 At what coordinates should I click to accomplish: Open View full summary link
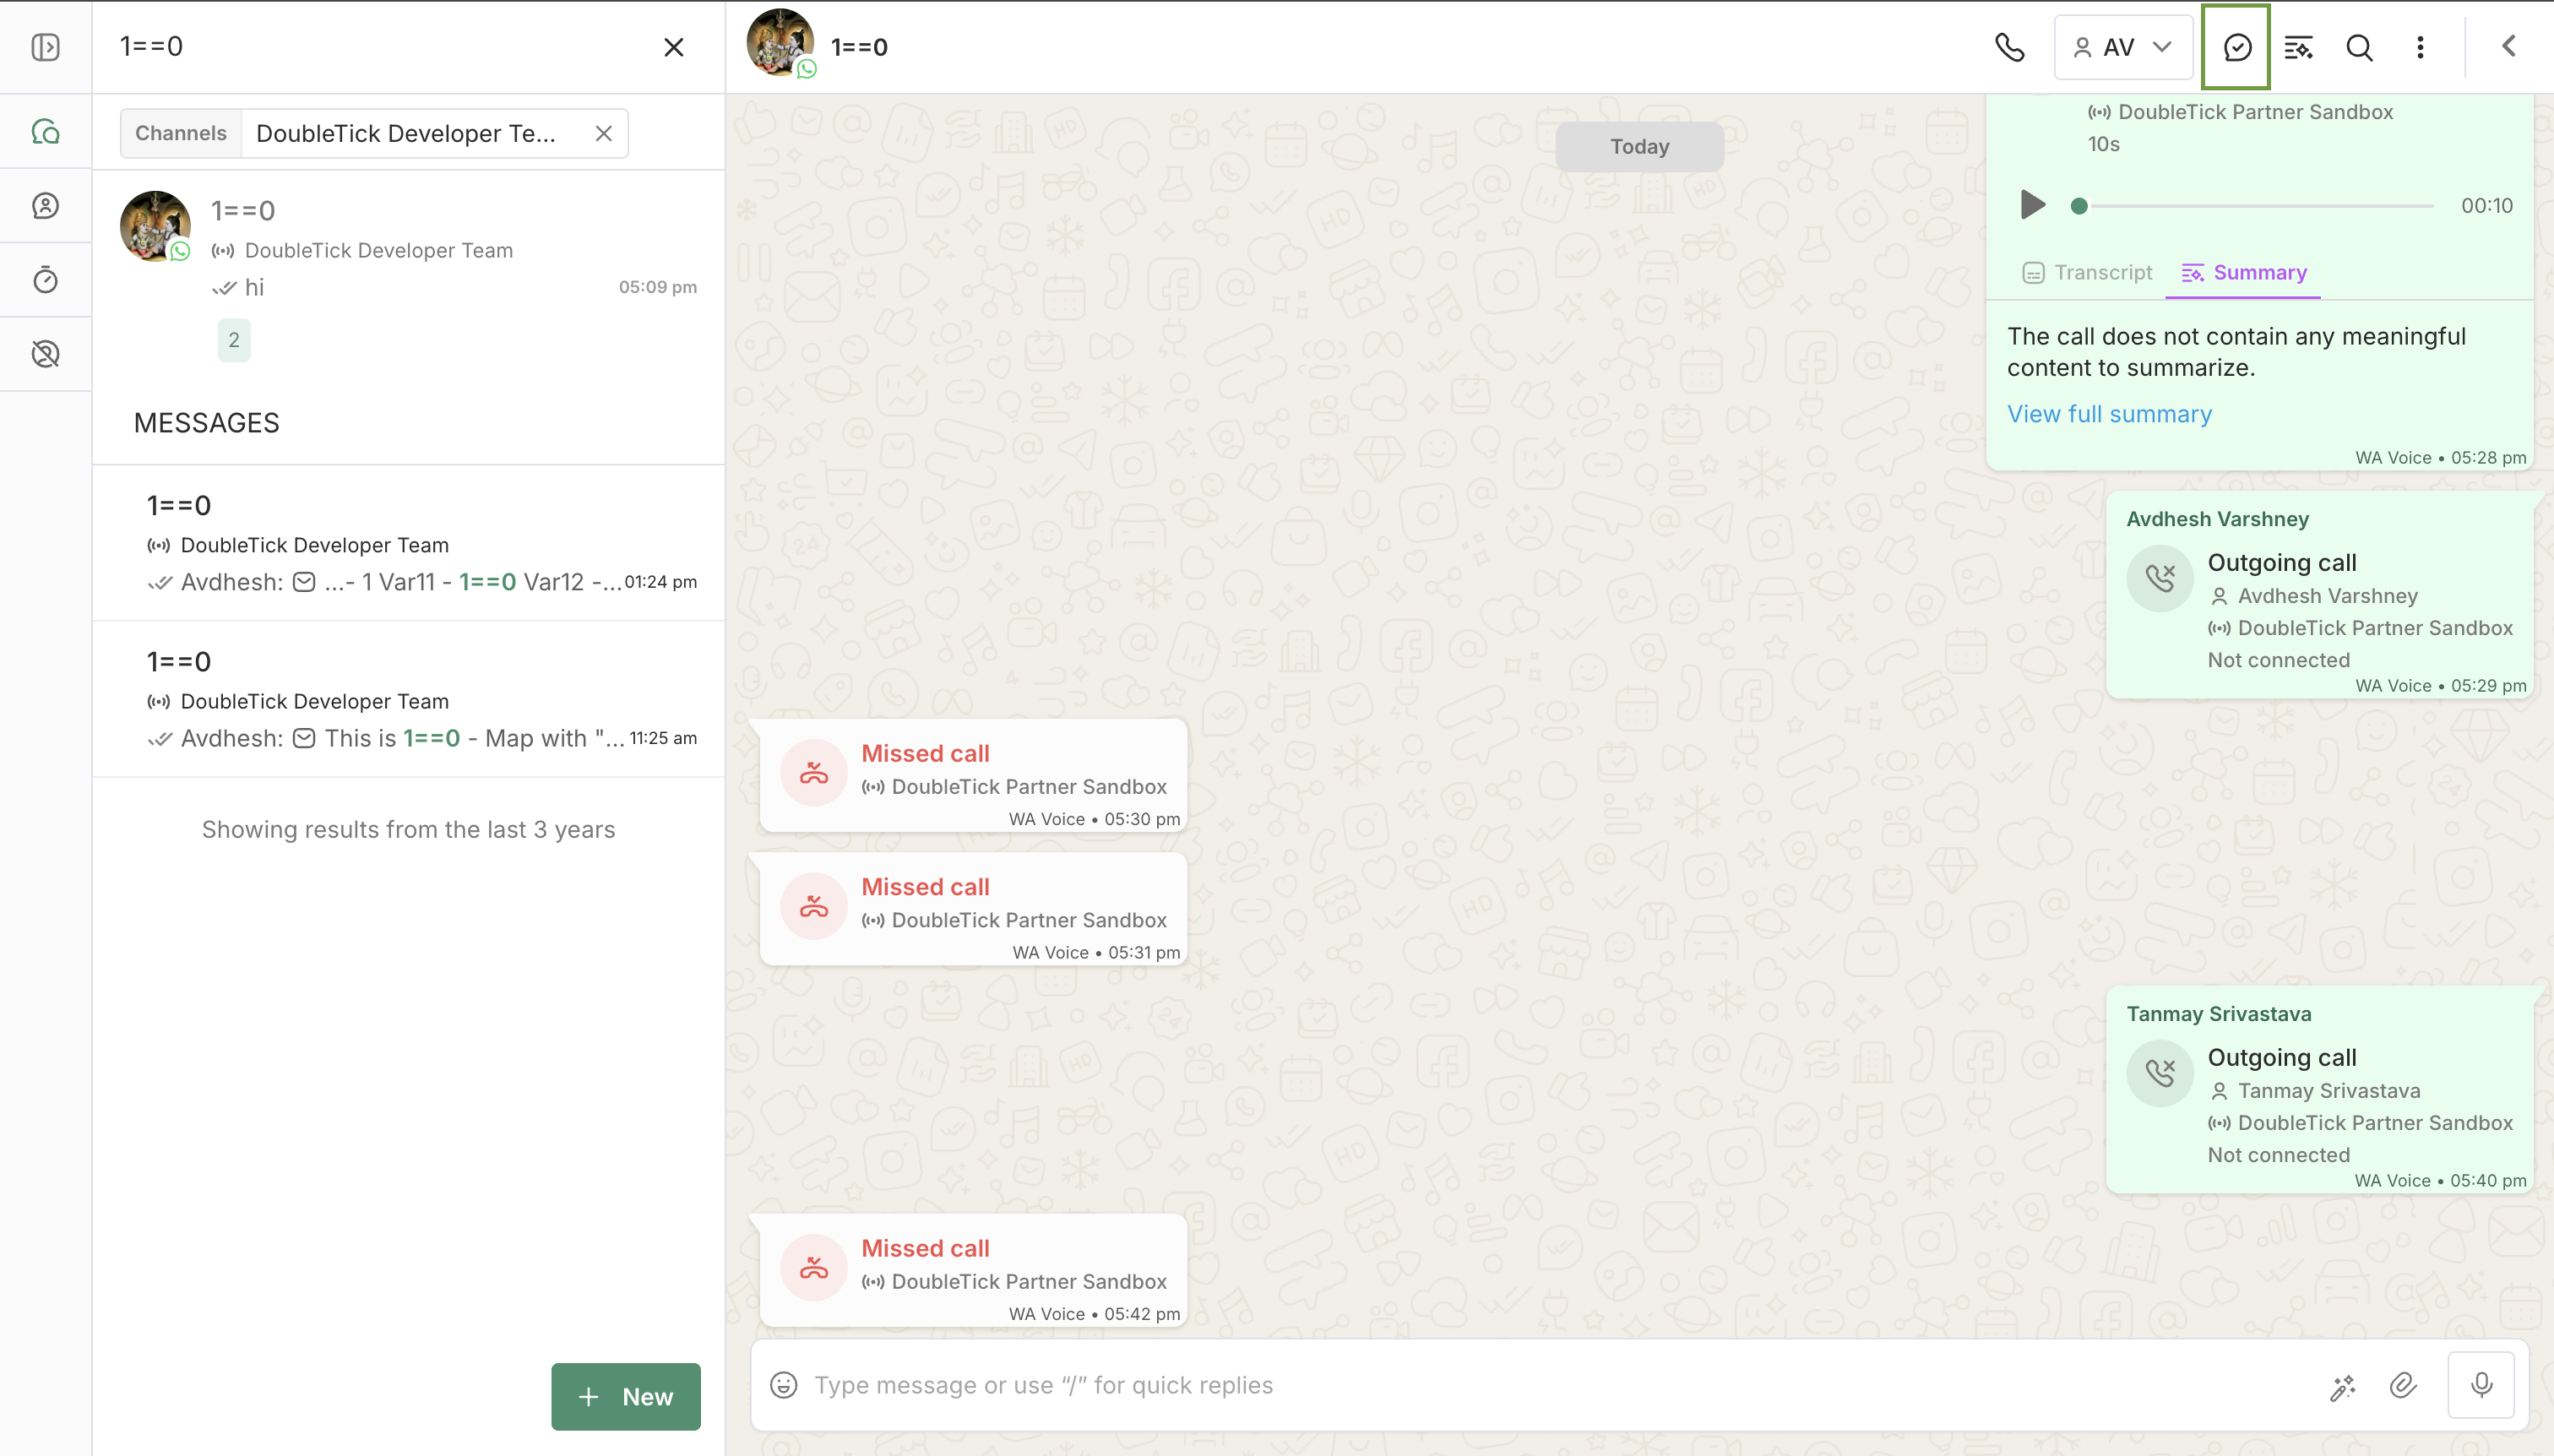[2109, 414]
